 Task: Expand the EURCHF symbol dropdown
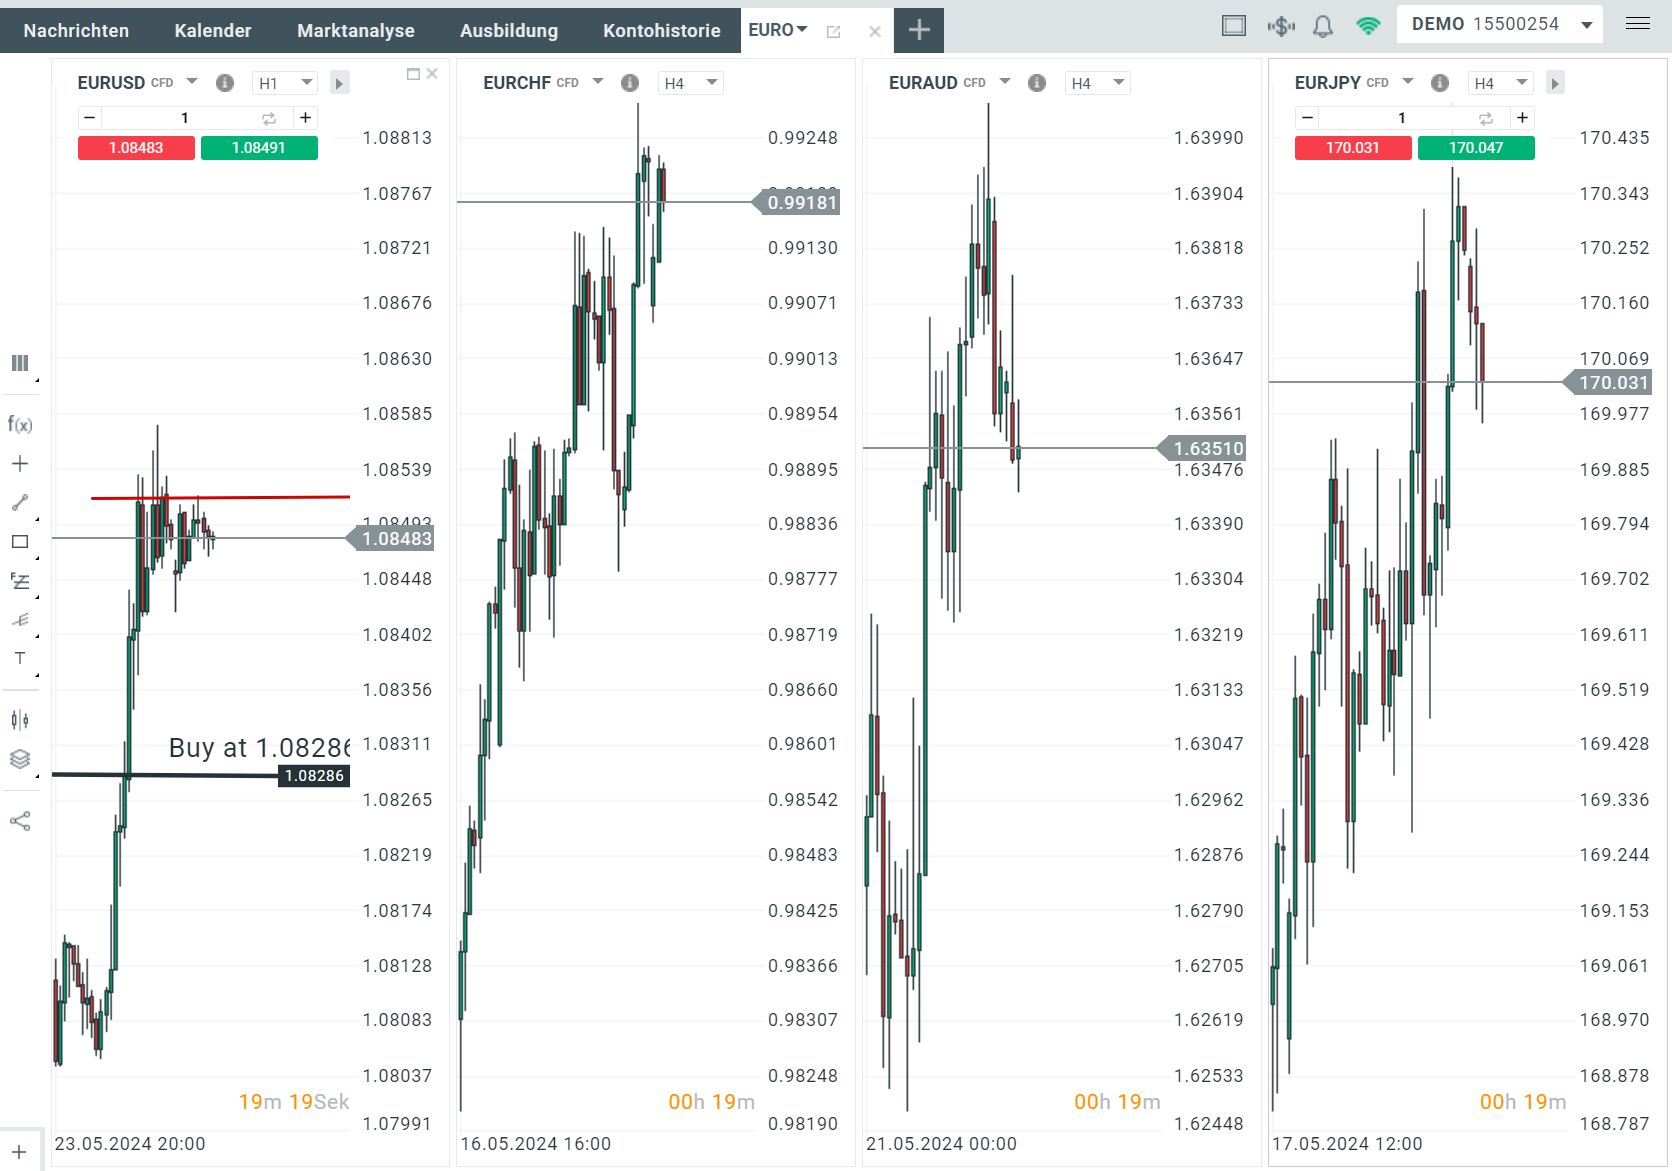(x=597, y=82)
